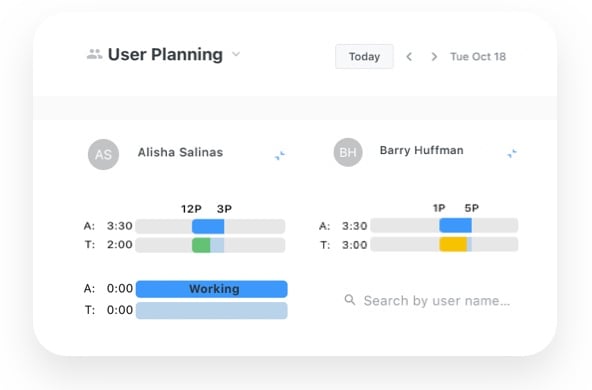Click Barry's T: 3:00 value

pos(355,245)
